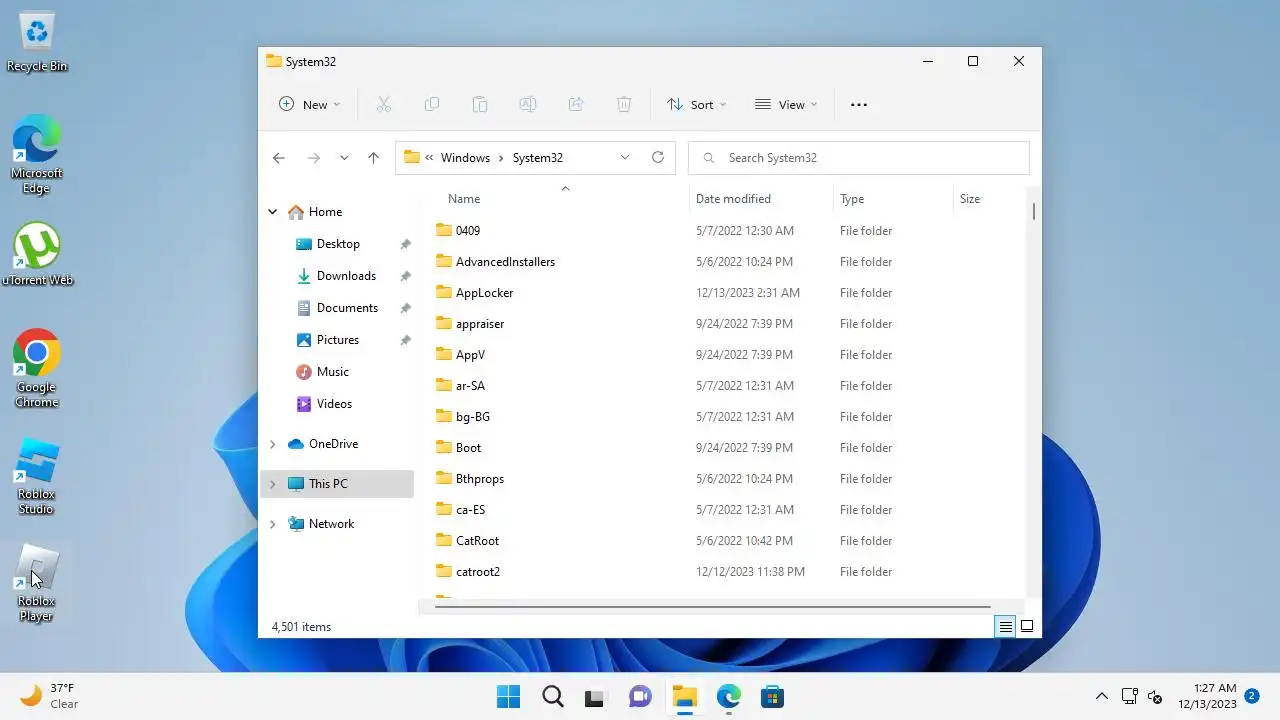Image resolution: width=1280 pixels, height=720 pixels.
Task: Open Chat app on taskbar
Action: (x=640, y=696)
